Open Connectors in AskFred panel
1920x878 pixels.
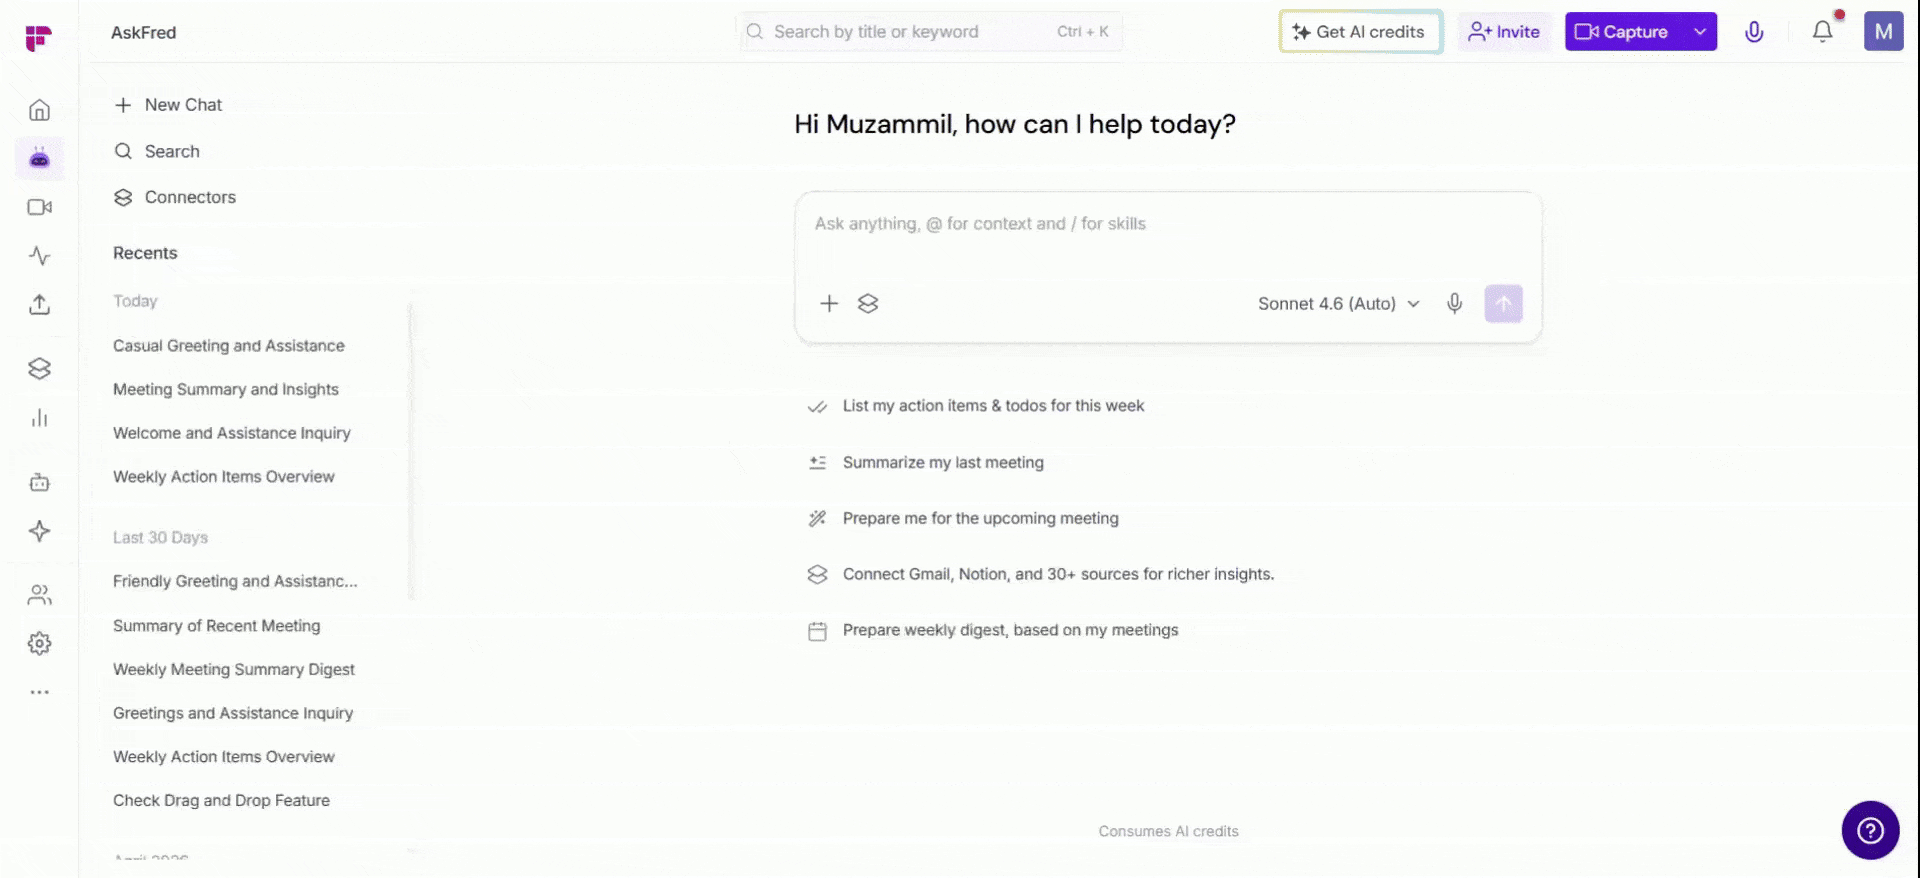(x=175, y=197)
